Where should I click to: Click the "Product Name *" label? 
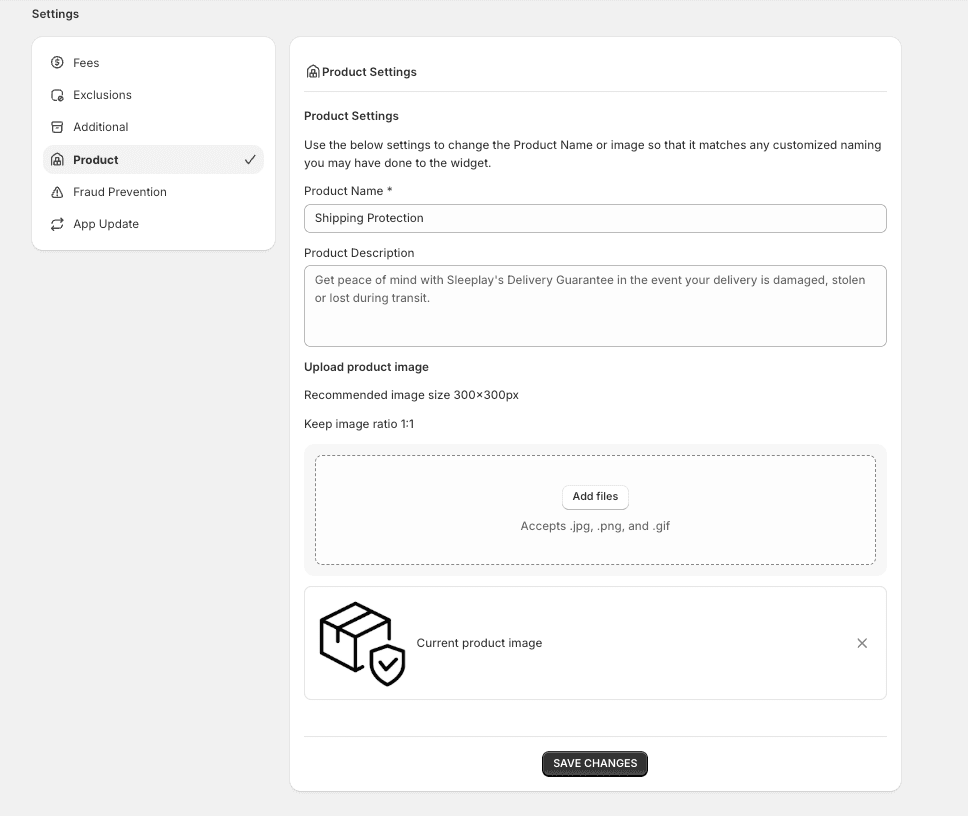348,191
